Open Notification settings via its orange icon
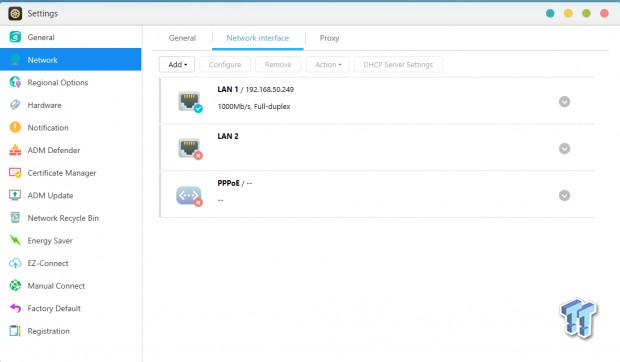 (15, 127)
